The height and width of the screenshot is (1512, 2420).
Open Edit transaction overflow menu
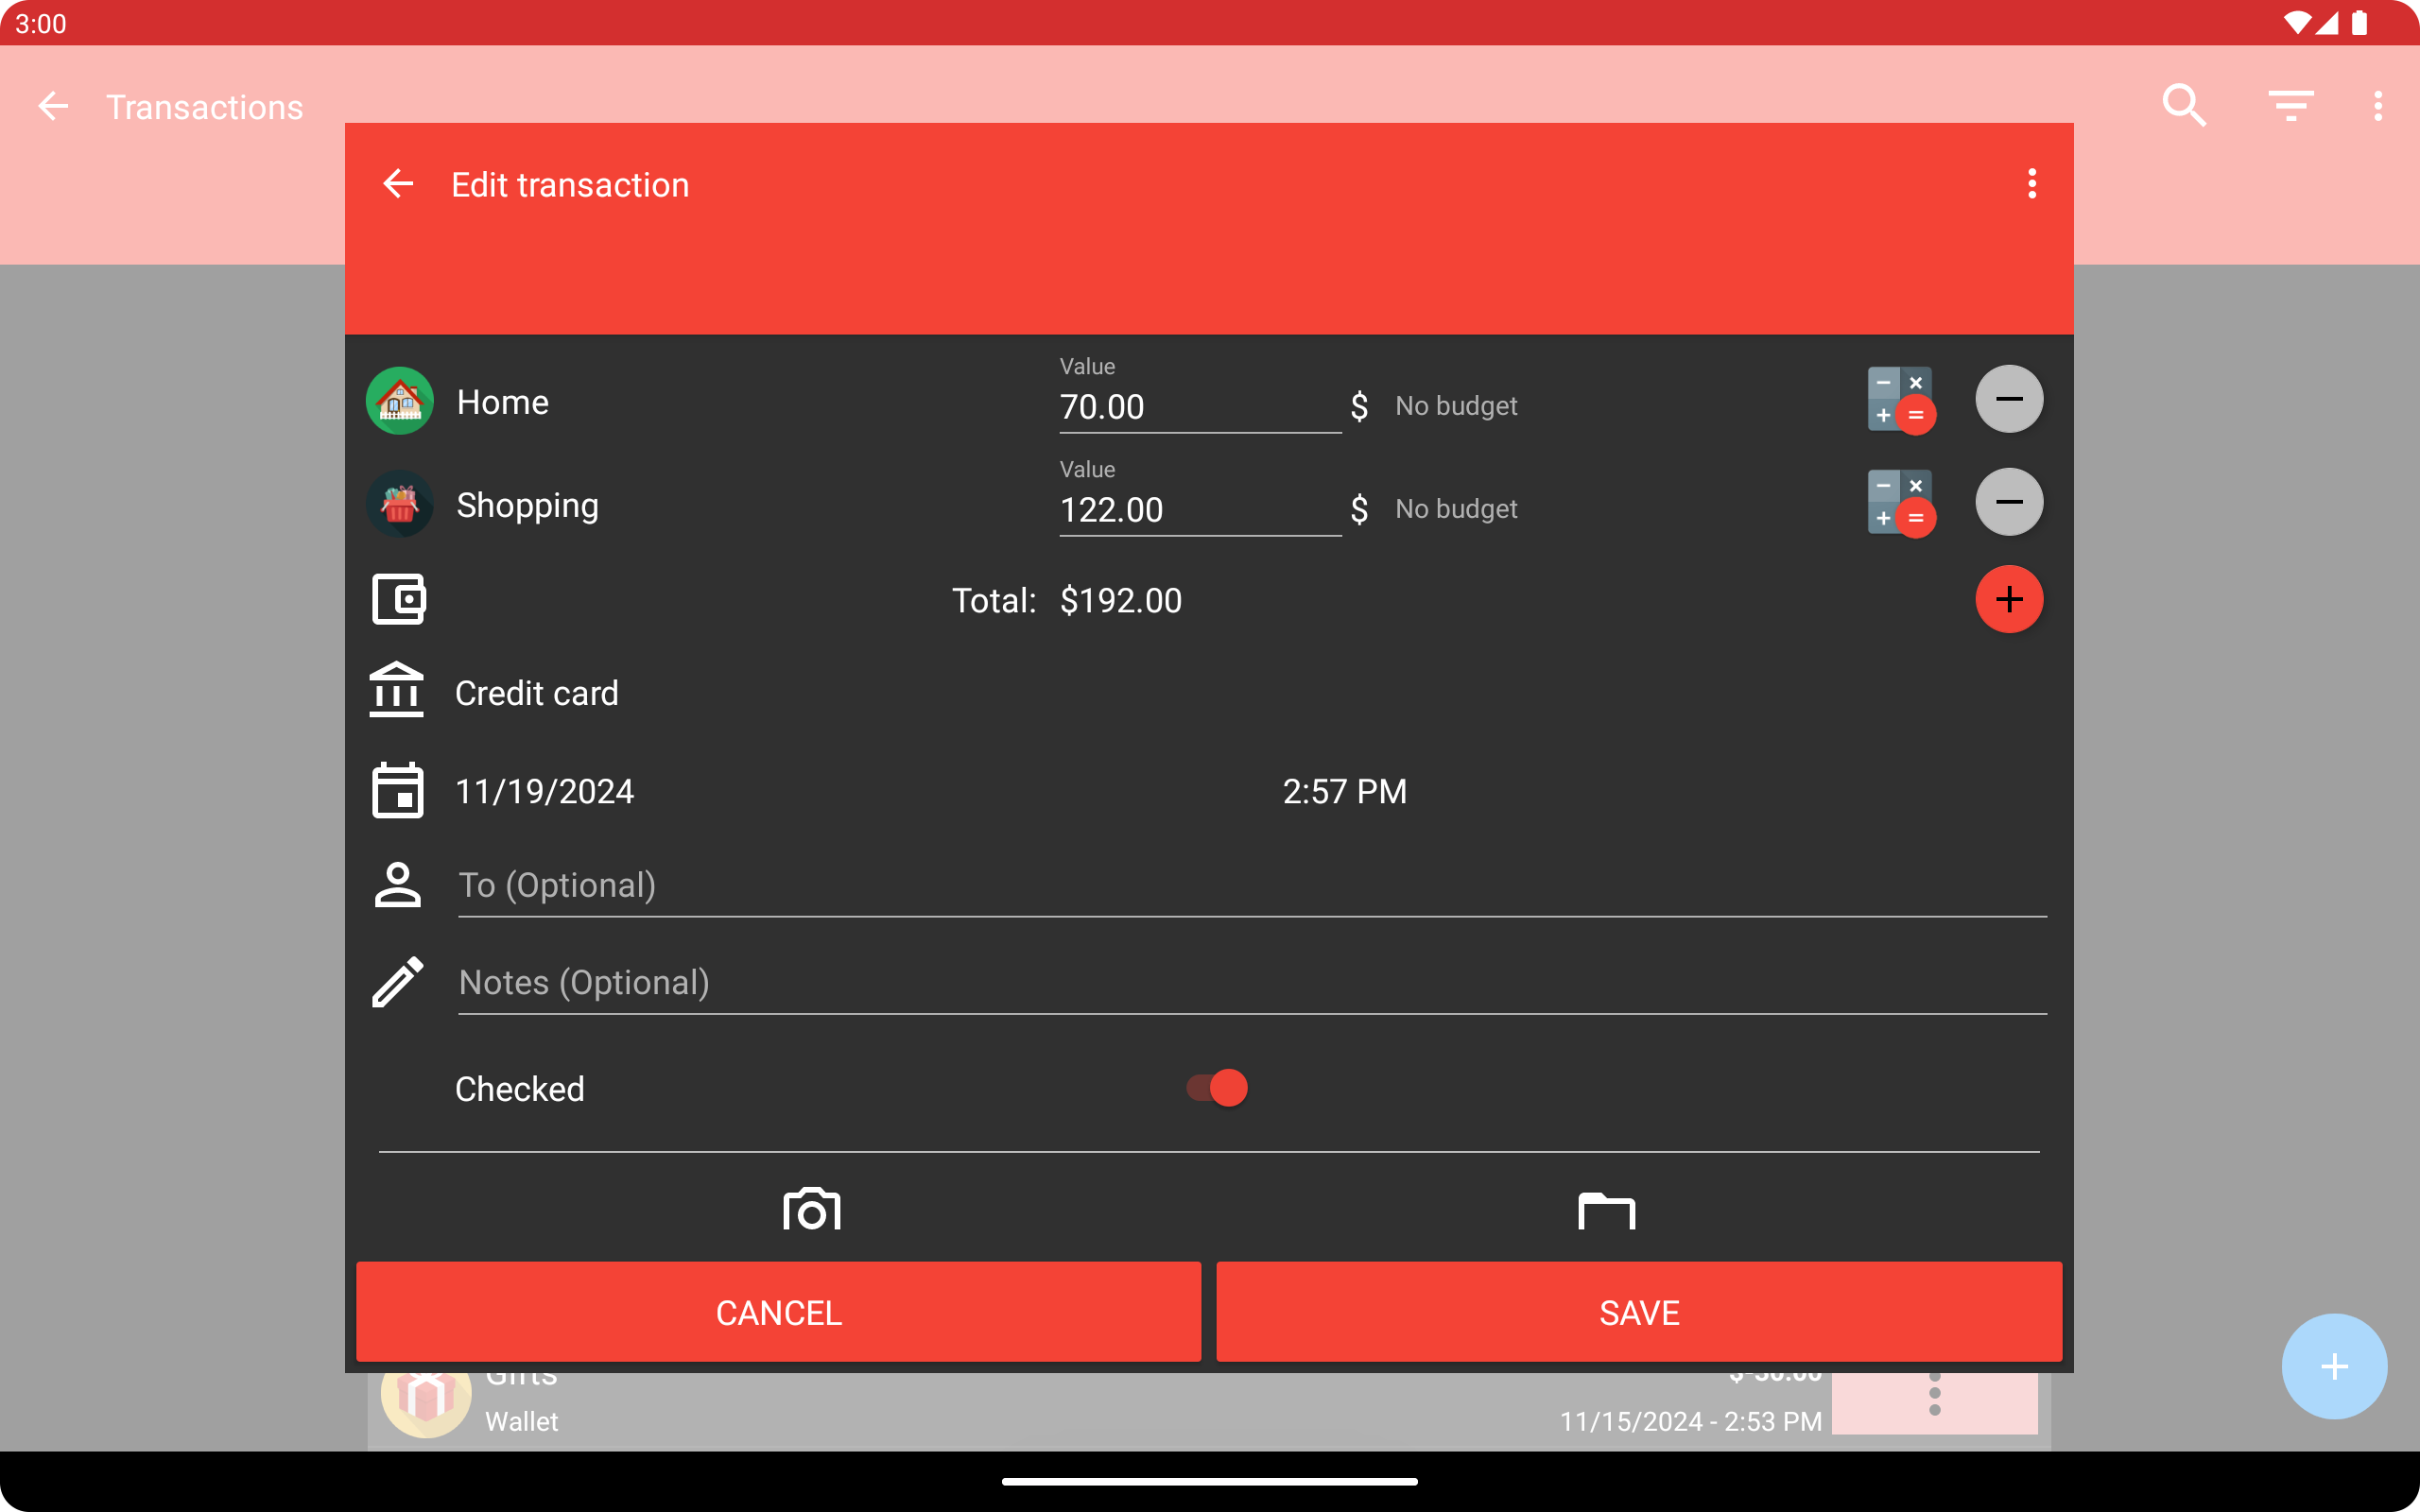(2031, 184)
